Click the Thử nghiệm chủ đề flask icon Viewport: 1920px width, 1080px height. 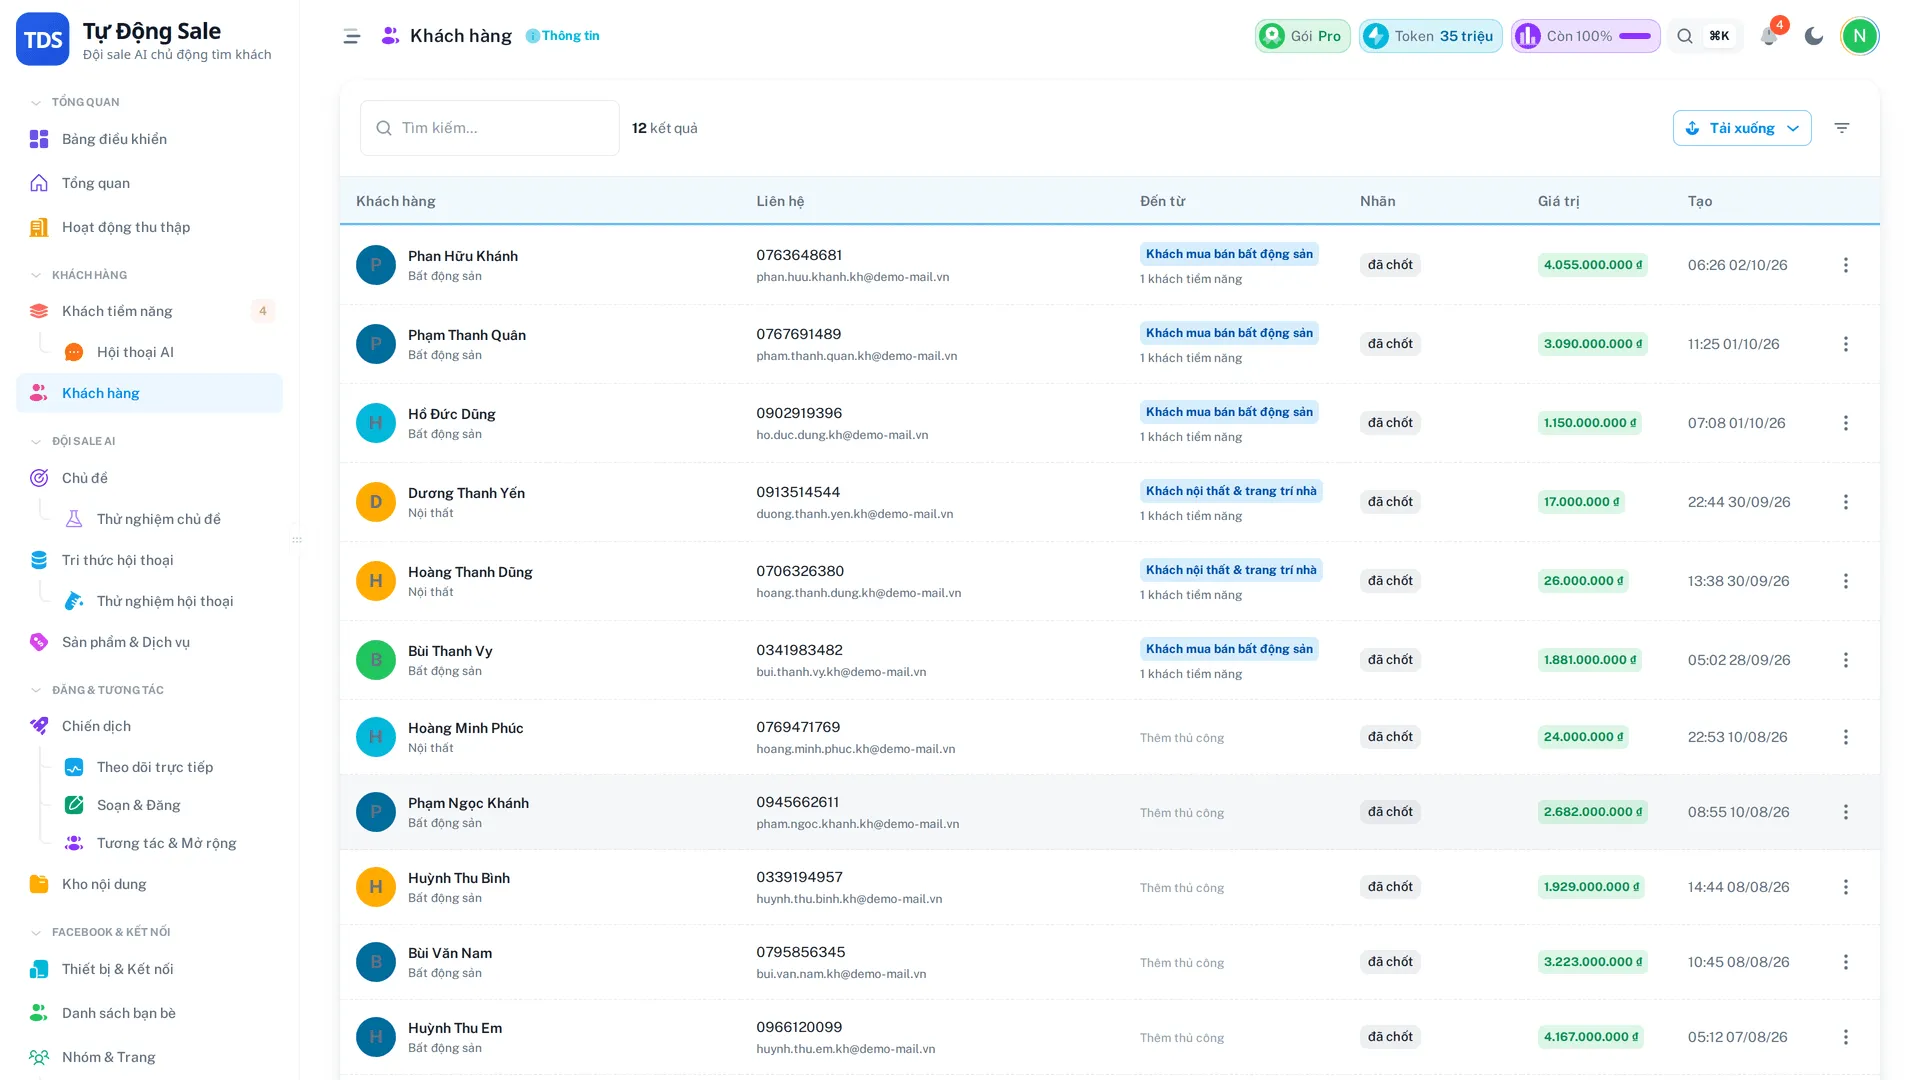[x=74, y=519]
